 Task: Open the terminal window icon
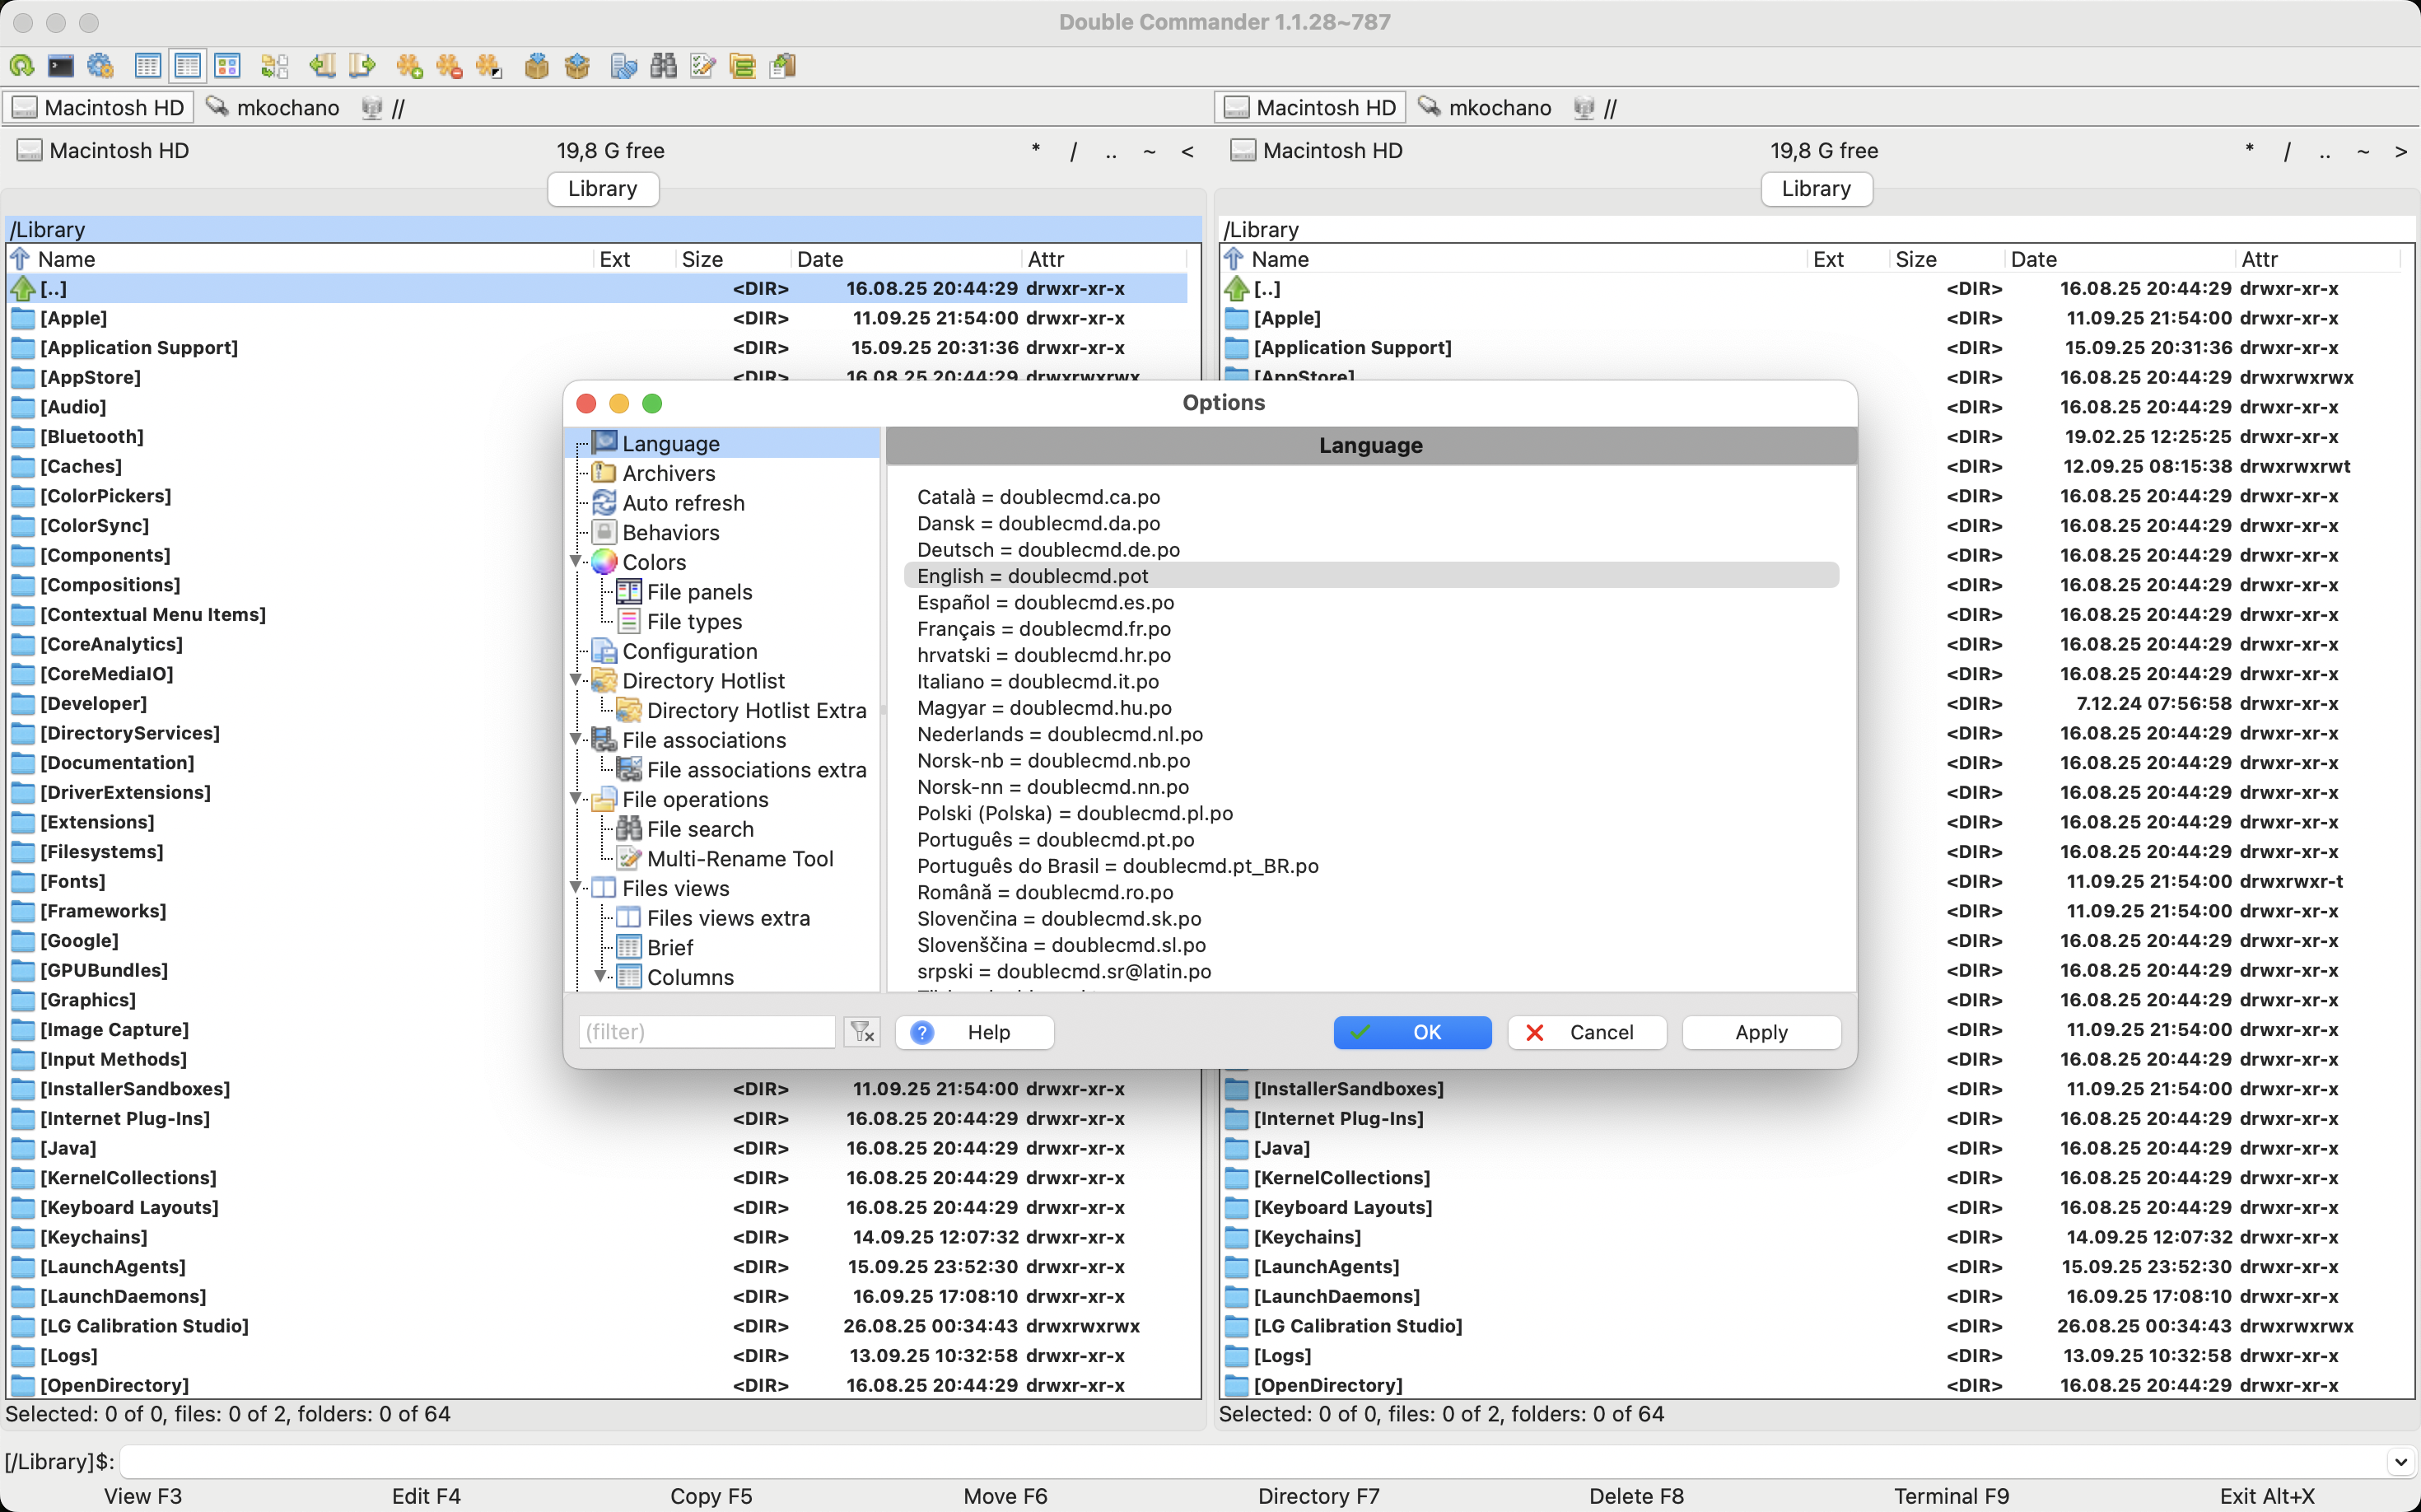point(61,66)
